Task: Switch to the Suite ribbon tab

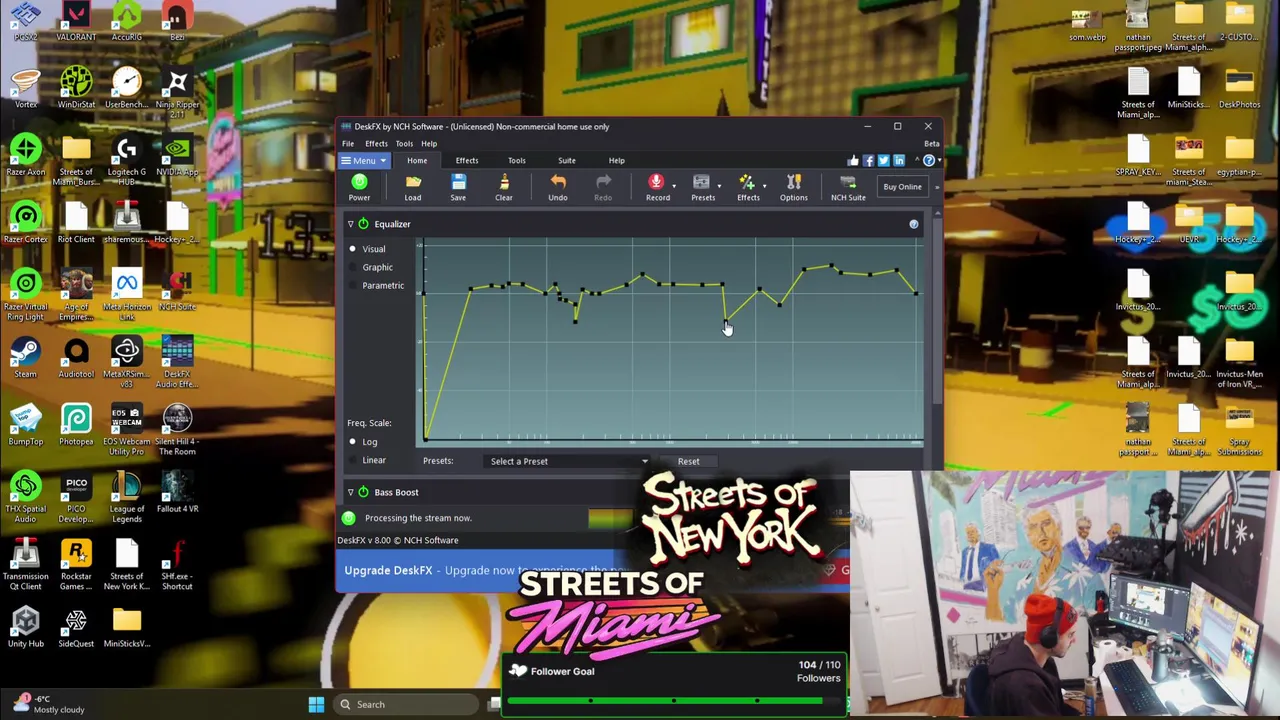Action: pos(567,161)
